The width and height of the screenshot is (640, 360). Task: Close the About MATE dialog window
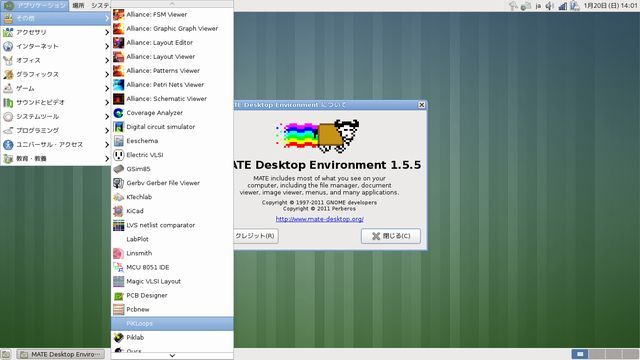[422, 105]
